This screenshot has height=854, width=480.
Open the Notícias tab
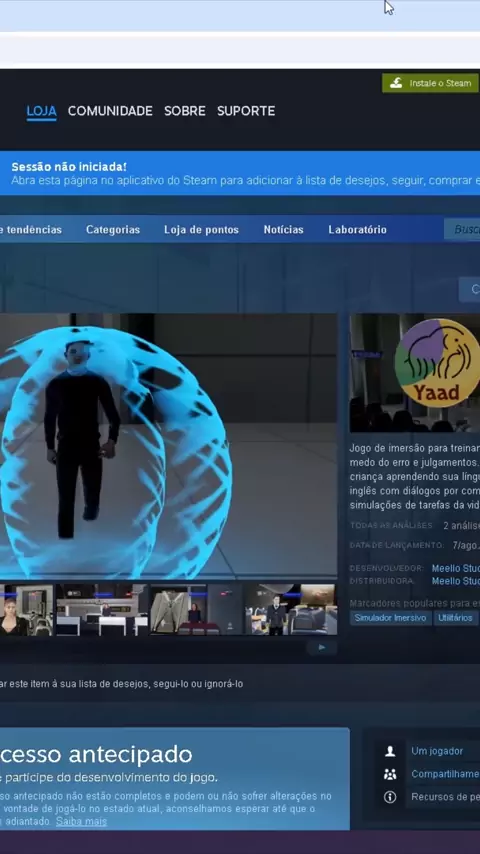283,230
